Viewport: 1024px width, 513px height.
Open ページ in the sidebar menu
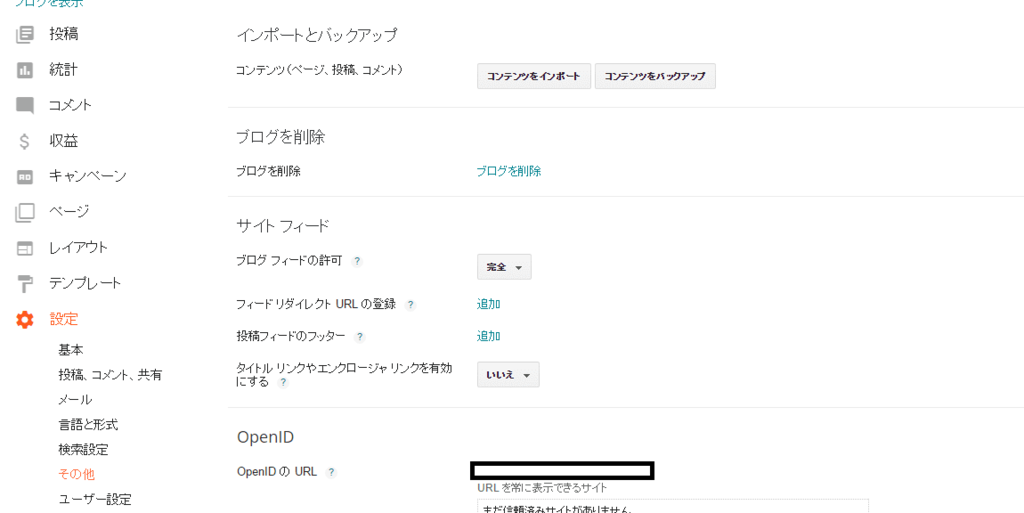tap(69, 212)
